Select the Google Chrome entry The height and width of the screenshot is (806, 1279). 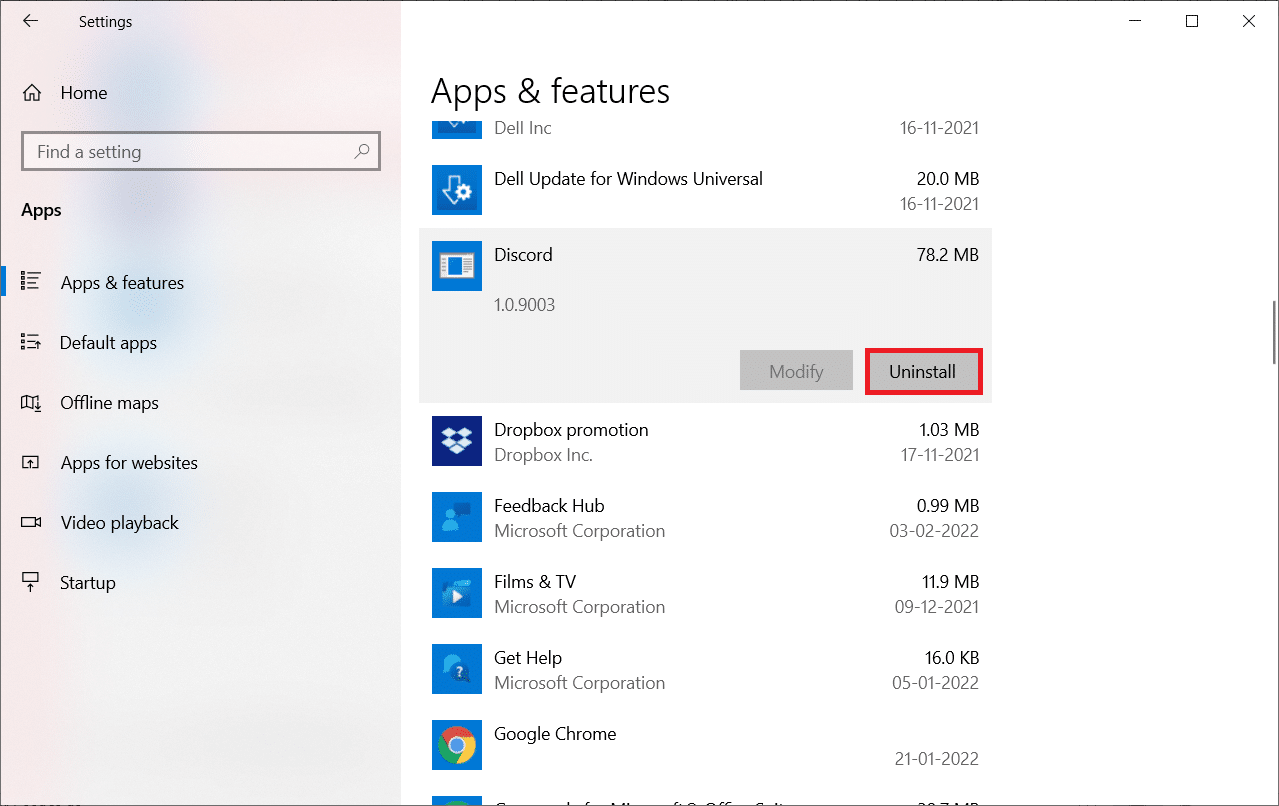click(x=706, y=745)
